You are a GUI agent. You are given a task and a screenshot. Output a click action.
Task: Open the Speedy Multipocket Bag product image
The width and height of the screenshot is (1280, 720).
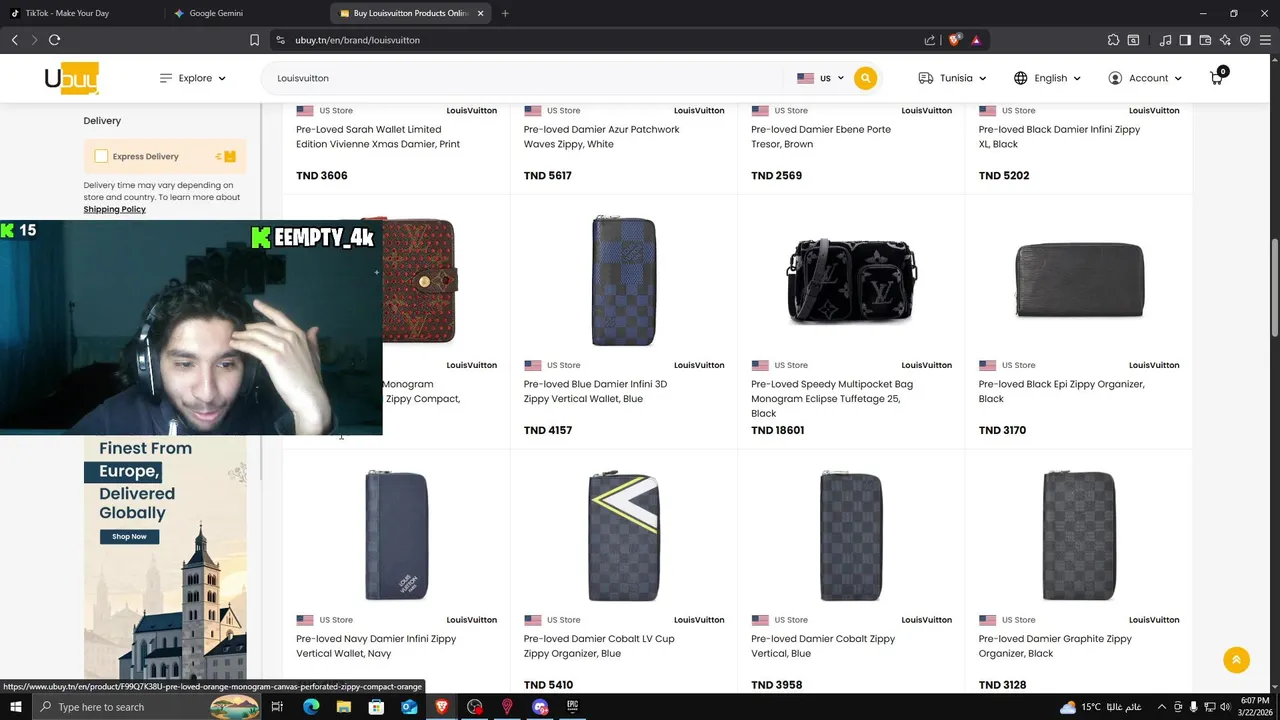[851, 281]
